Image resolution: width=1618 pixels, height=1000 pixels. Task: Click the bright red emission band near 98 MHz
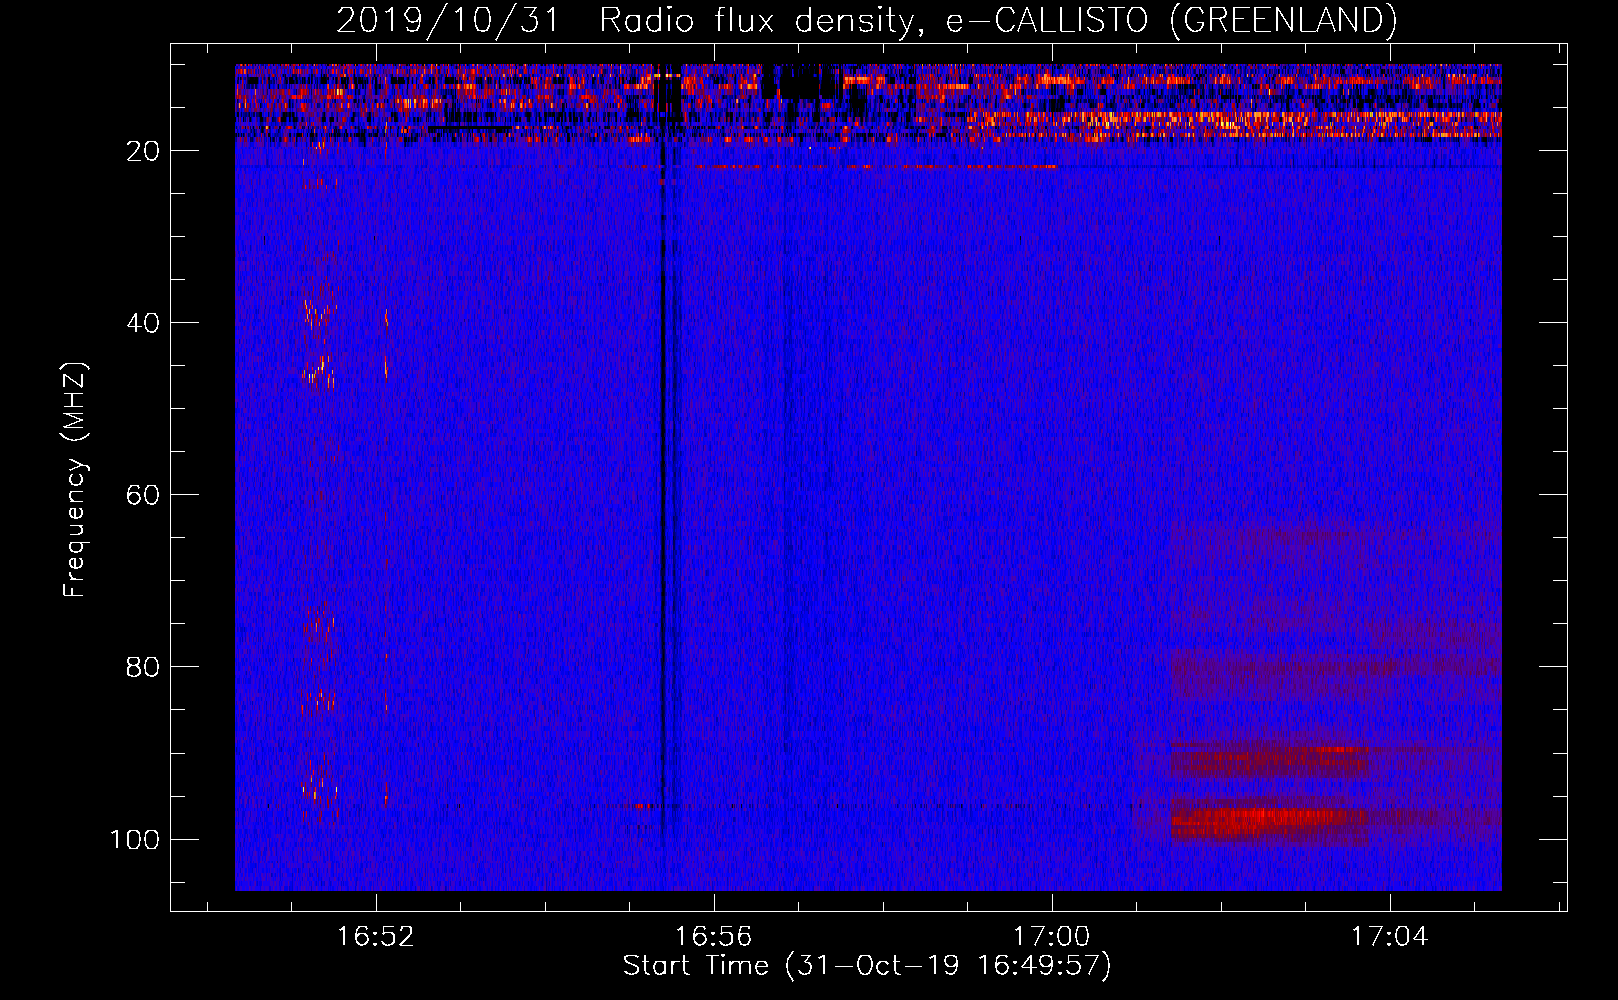point(1269,820)
